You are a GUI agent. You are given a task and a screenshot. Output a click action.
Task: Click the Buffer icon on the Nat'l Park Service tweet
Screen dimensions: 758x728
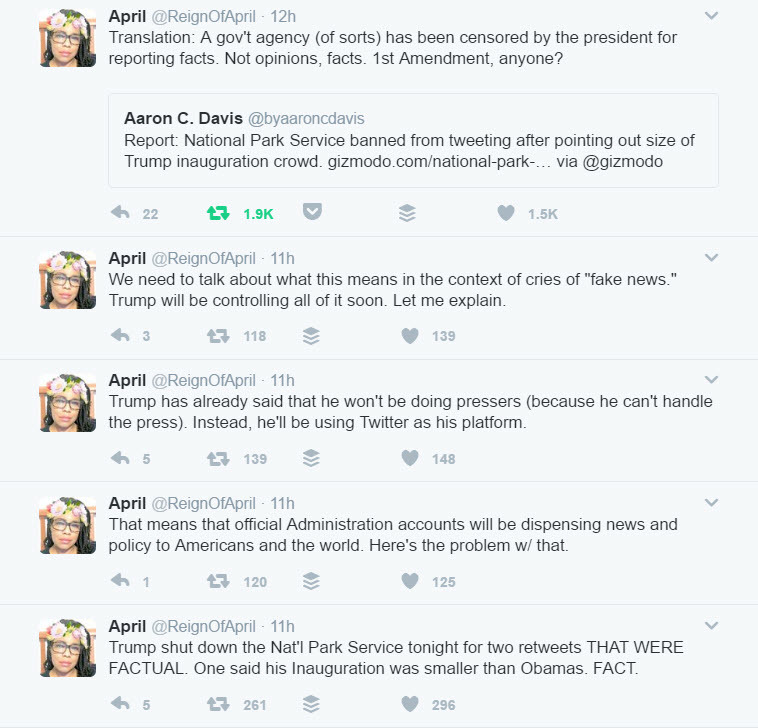click(312, 704)
